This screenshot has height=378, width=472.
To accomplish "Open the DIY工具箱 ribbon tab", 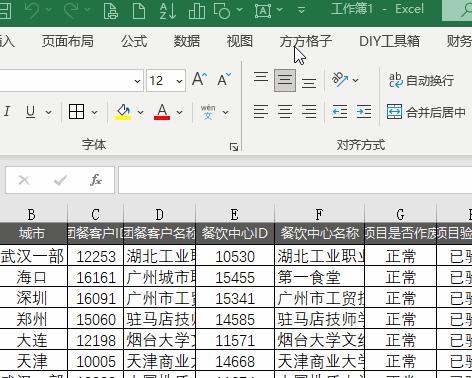I will point(389,41).
